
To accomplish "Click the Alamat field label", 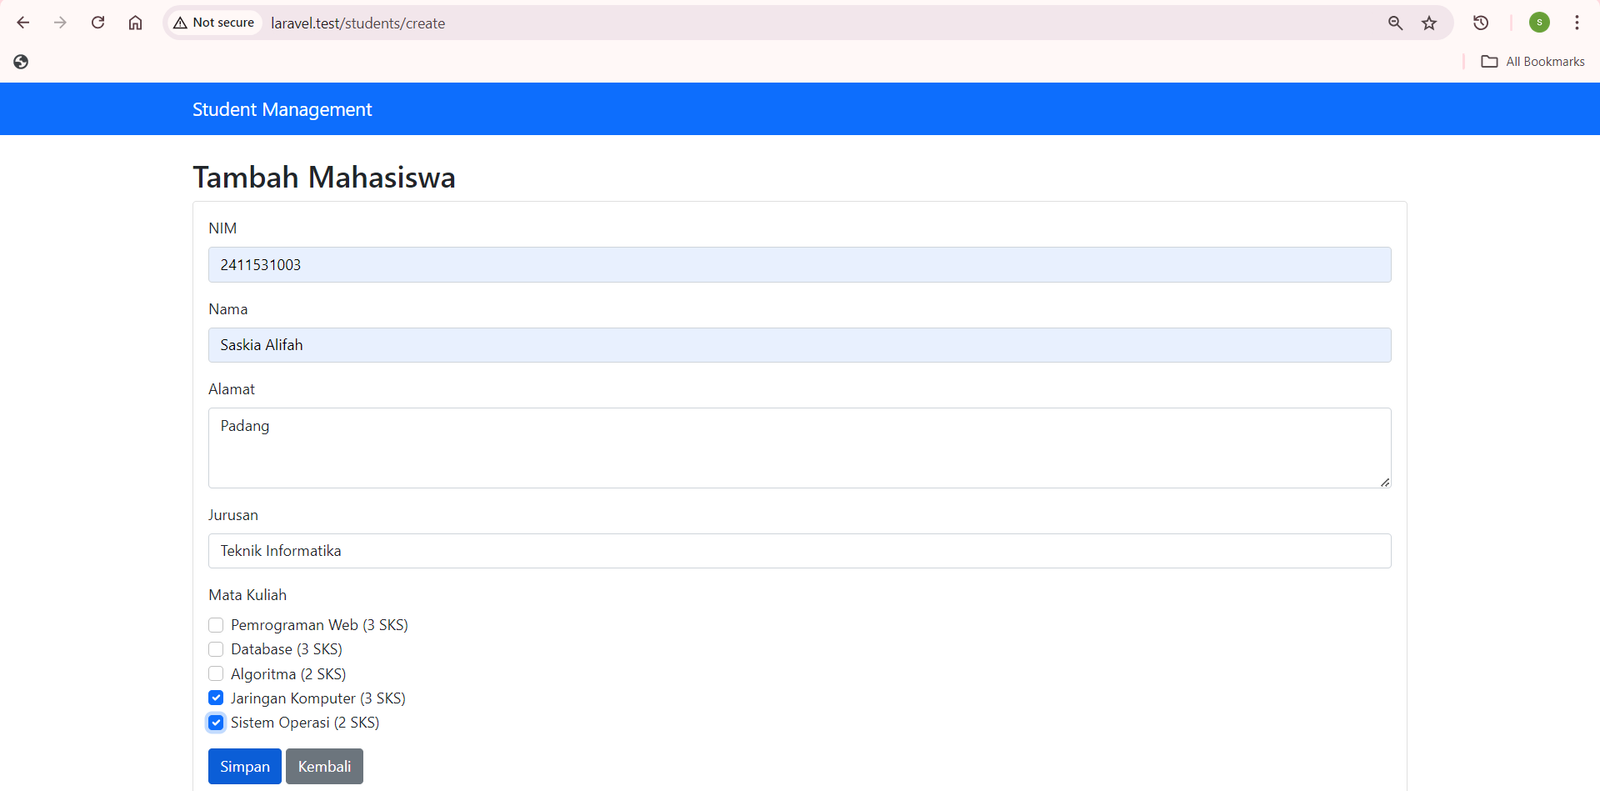I will tap(231, 389).
